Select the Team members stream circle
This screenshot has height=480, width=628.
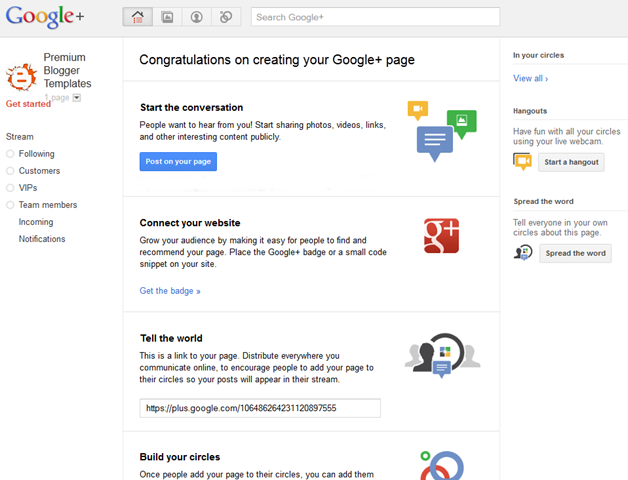(x=10, y=205)
